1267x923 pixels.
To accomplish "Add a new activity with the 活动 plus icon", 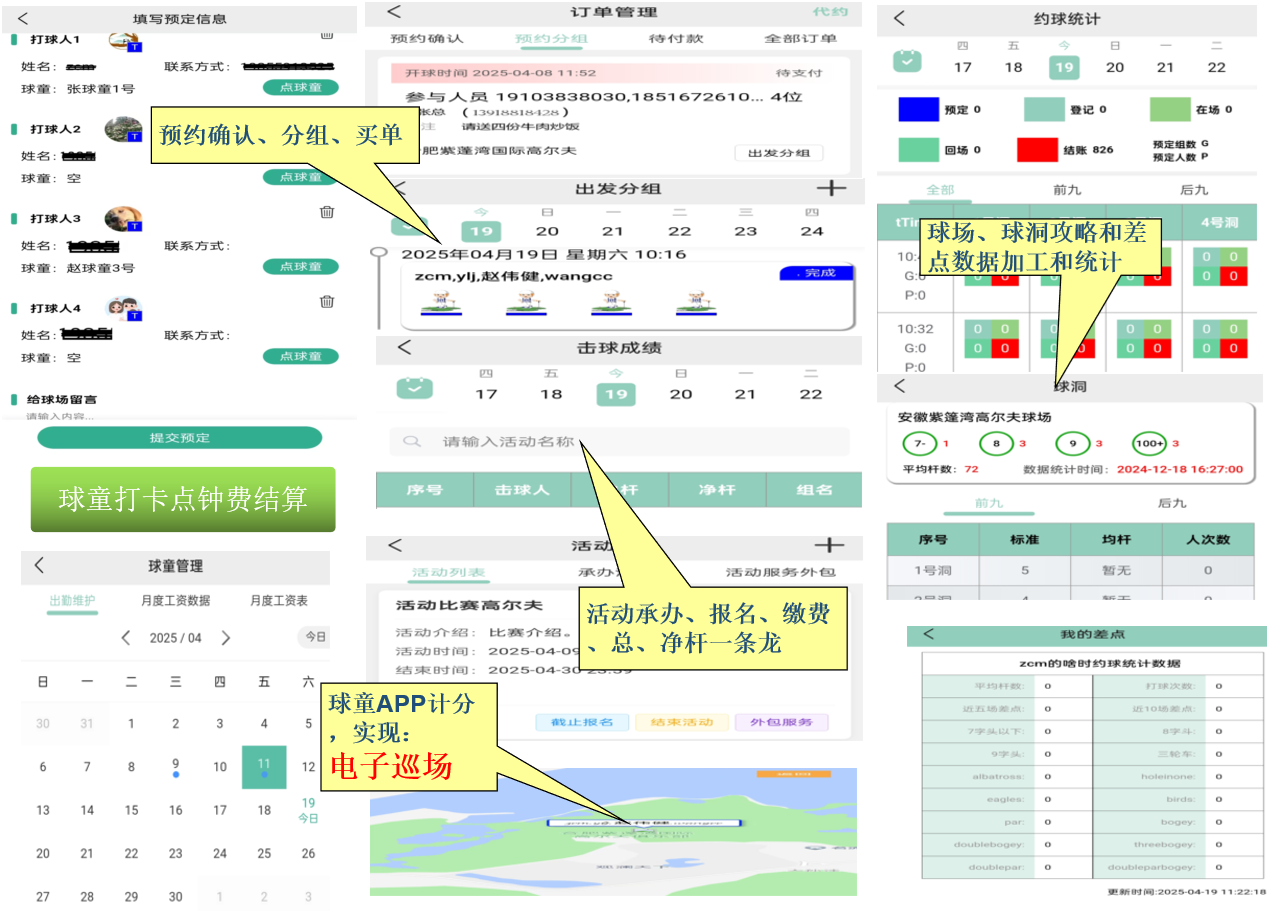I will (829, 545).
